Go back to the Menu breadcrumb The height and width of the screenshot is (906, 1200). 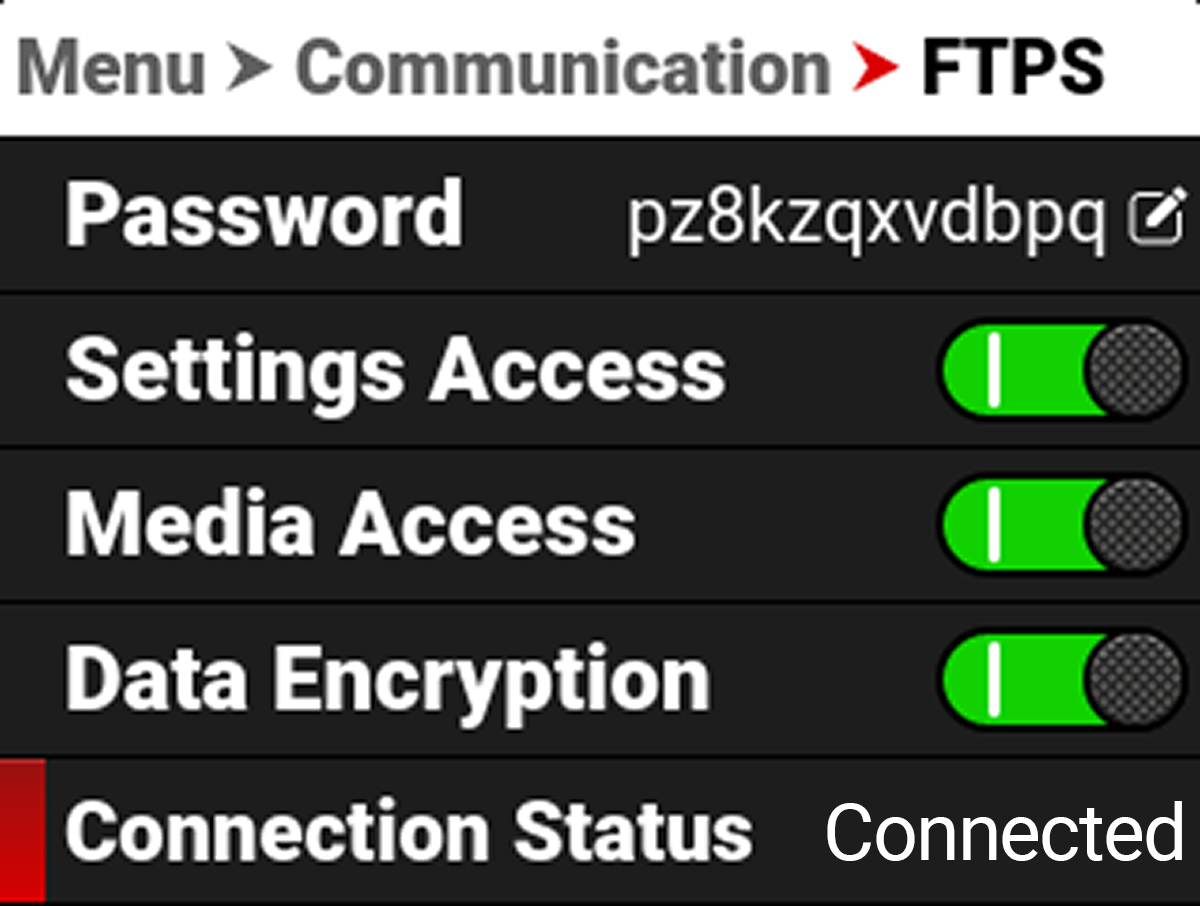pyautogui.click(x=110, y=65)
